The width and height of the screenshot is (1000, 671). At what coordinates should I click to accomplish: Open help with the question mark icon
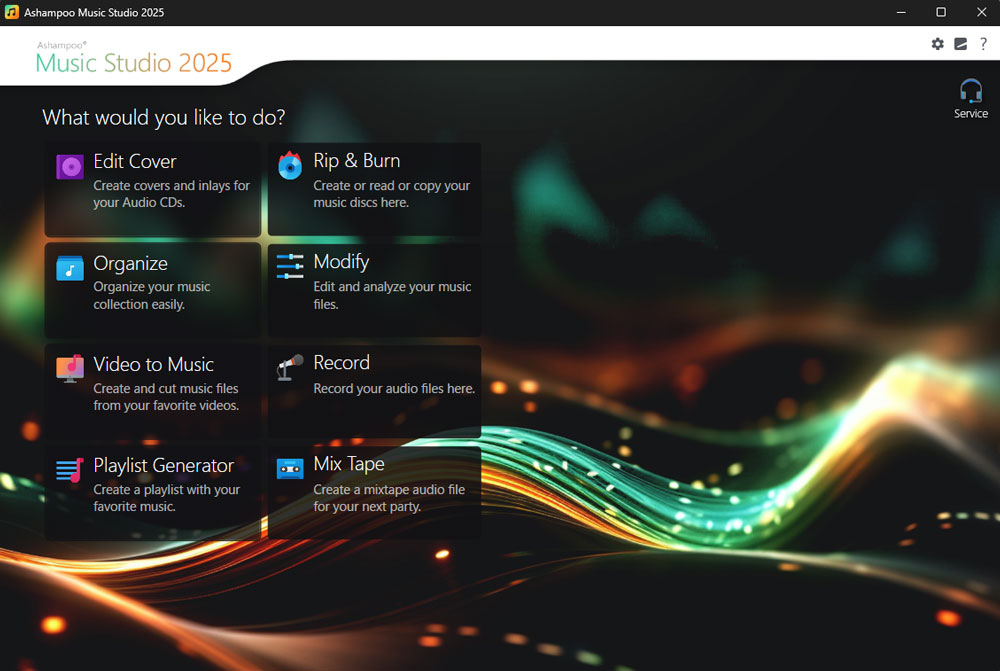pos(983,44)
